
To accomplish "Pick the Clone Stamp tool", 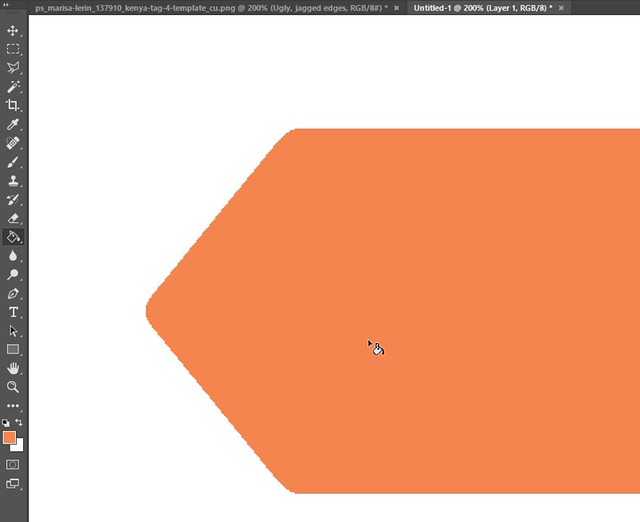I will (x=13, y=181).
